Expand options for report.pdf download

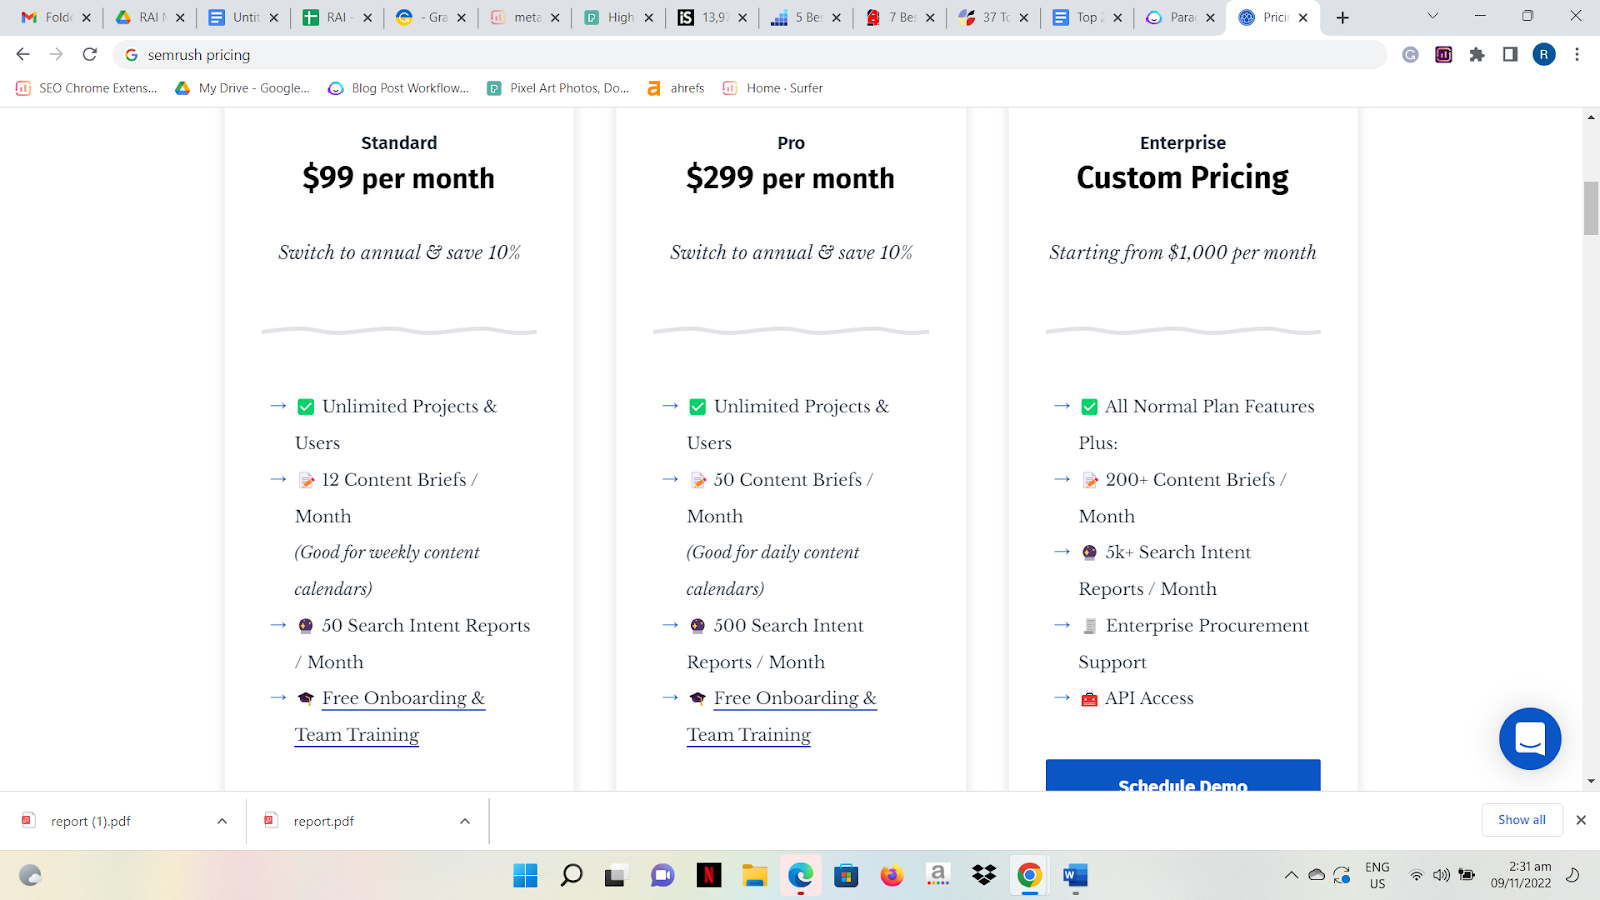pos(465,821)
